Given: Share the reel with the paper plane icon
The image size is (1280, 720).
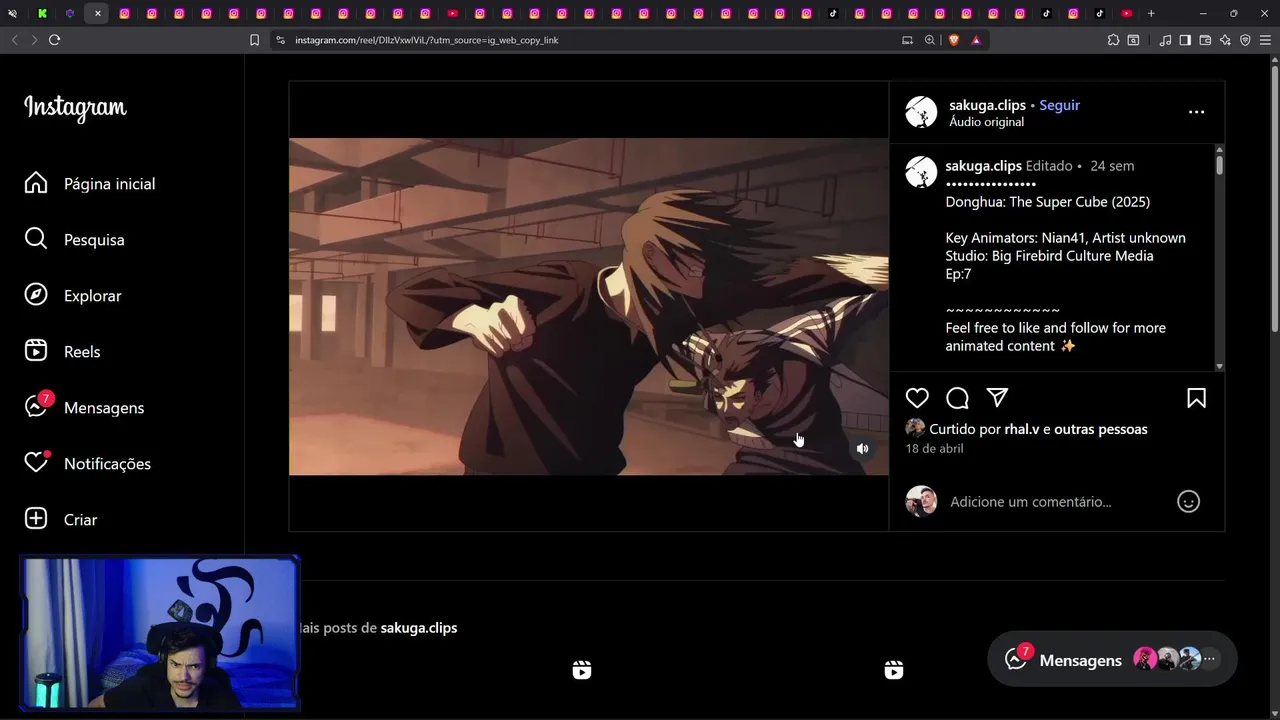Looking at the screenshot, I should pos(997,398).
